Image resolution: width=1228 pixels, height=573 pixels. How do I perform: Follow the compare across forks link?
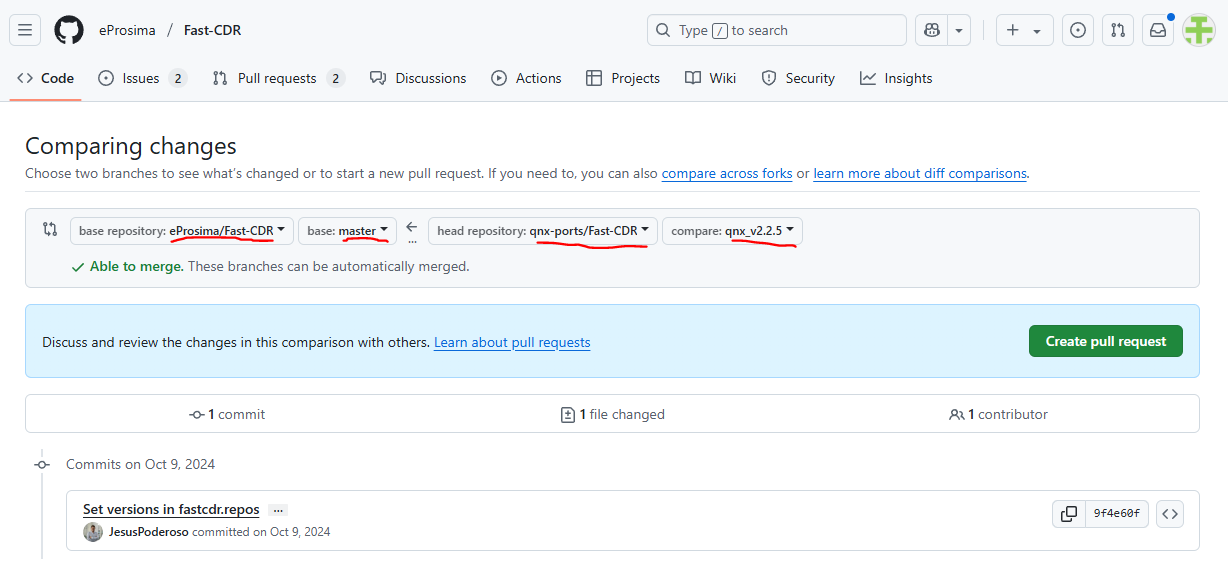click(726, 173)
